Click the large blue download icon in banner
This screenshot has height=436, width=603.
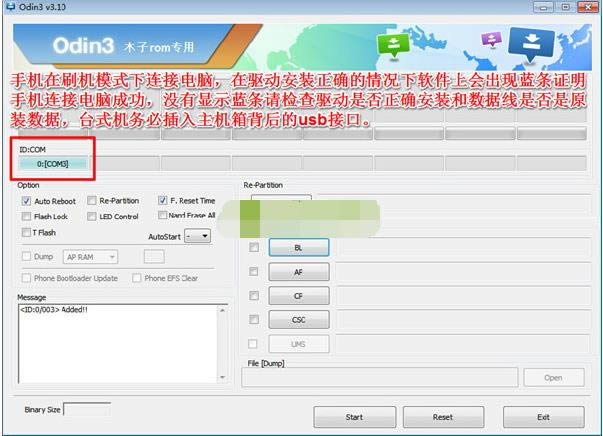[x=532, y=43]
